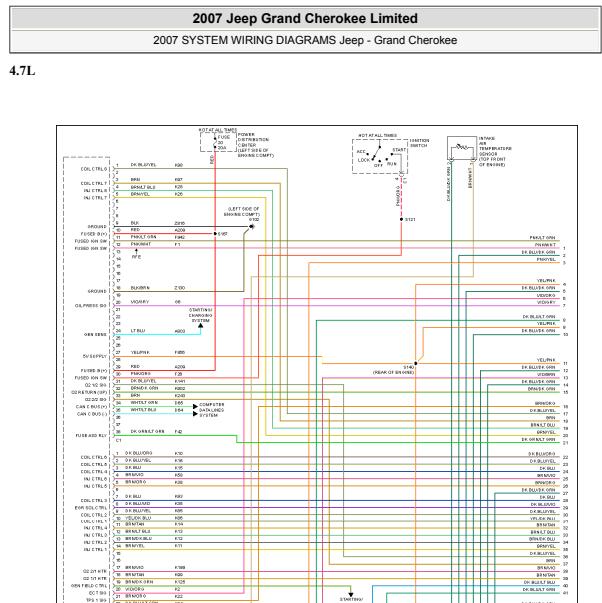This screenshot has width=602, height=603.
Task: Click the 'O2 RETURN (UP)' pin label
Action: [89, 393]
